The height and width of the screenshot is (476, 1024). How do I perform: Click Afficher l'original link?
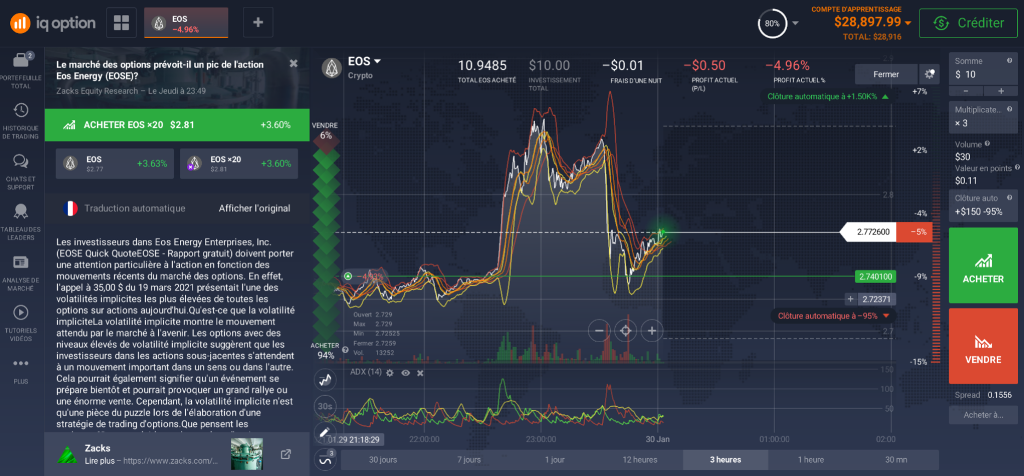click(x=255, y=208)
